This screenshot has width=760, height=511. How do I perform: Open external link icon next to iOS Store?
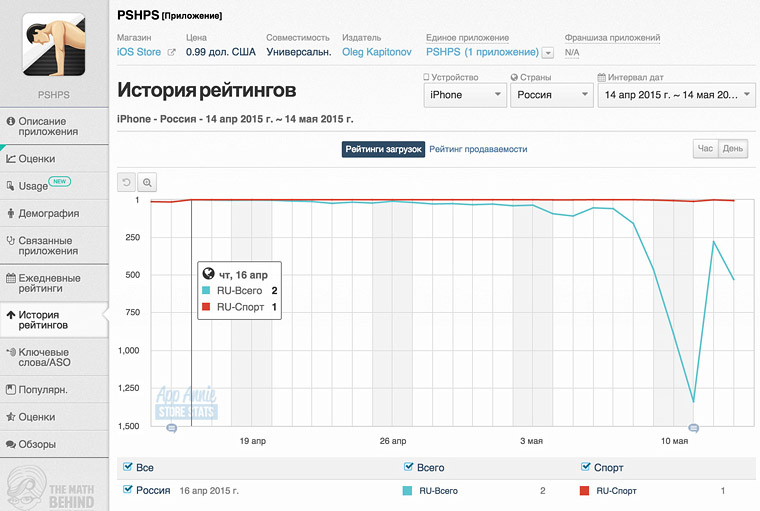tap(171, 52)
